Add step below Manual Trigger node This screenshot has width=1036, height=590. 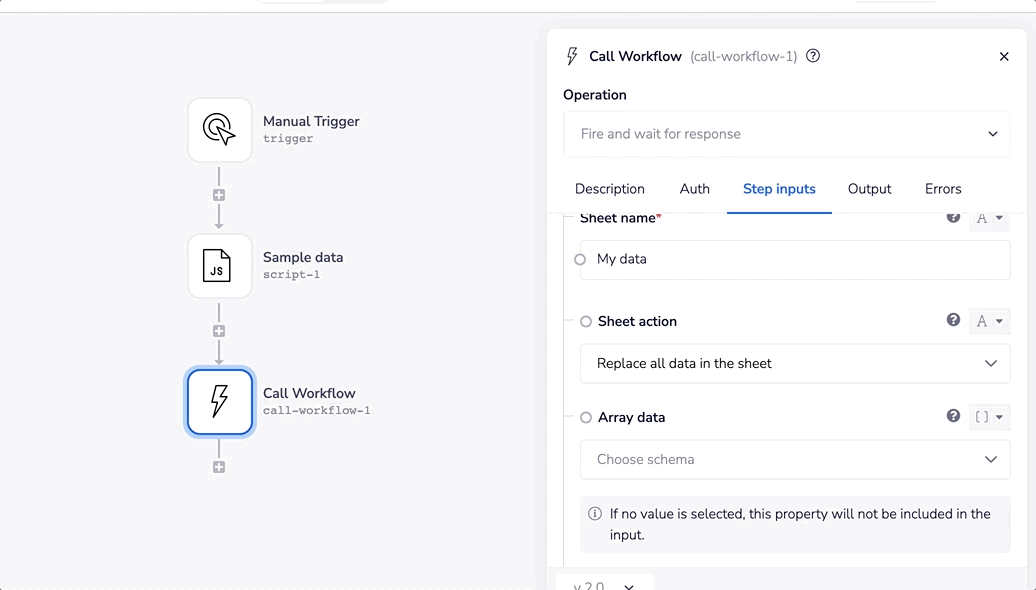[x=219, y=195]
